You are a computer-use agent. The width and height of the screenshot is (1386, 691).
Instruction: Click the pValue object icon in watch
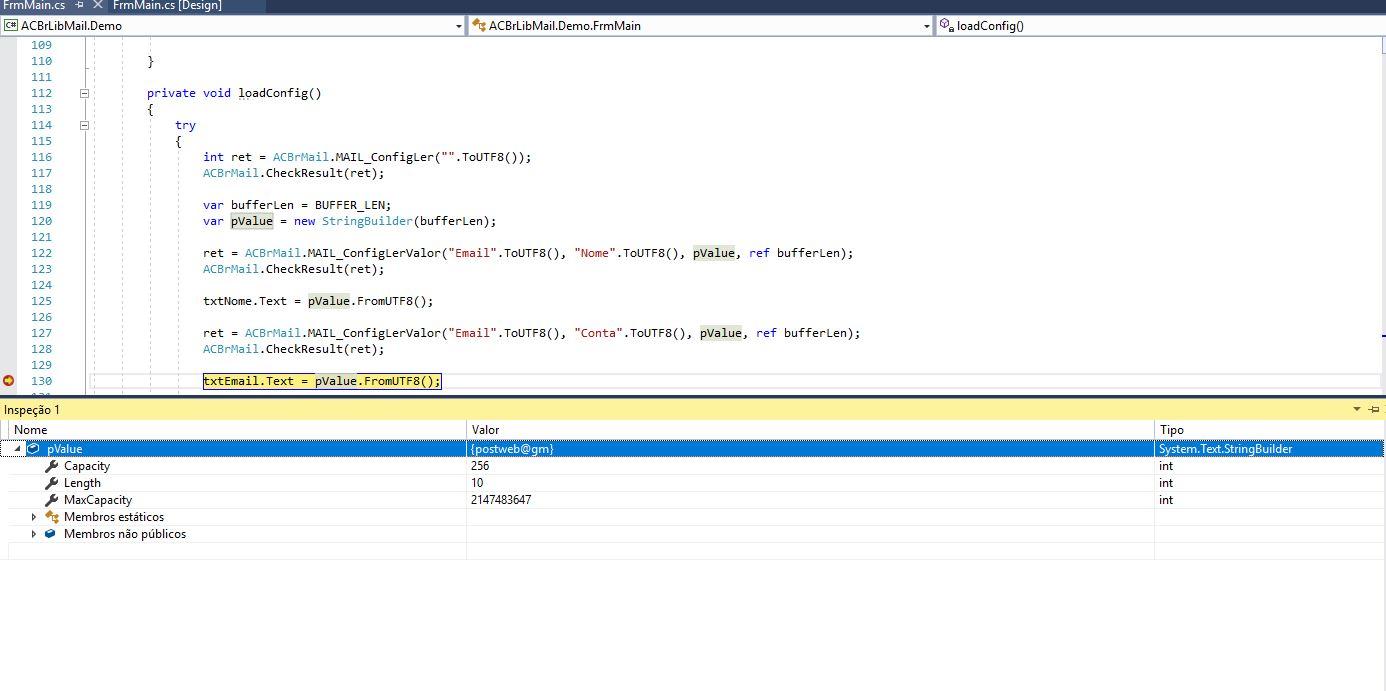(x=34, y=449)
